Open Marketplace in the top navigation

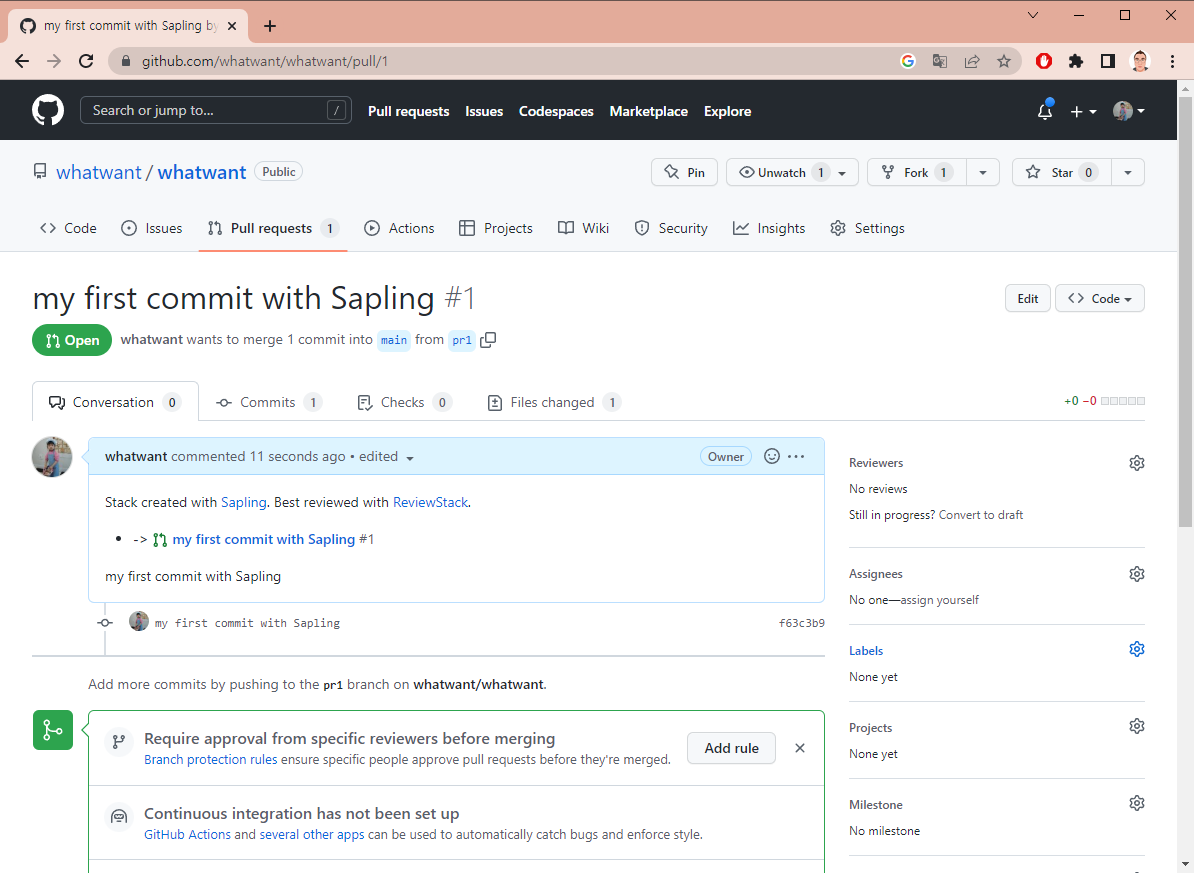[x=648, y=111]
